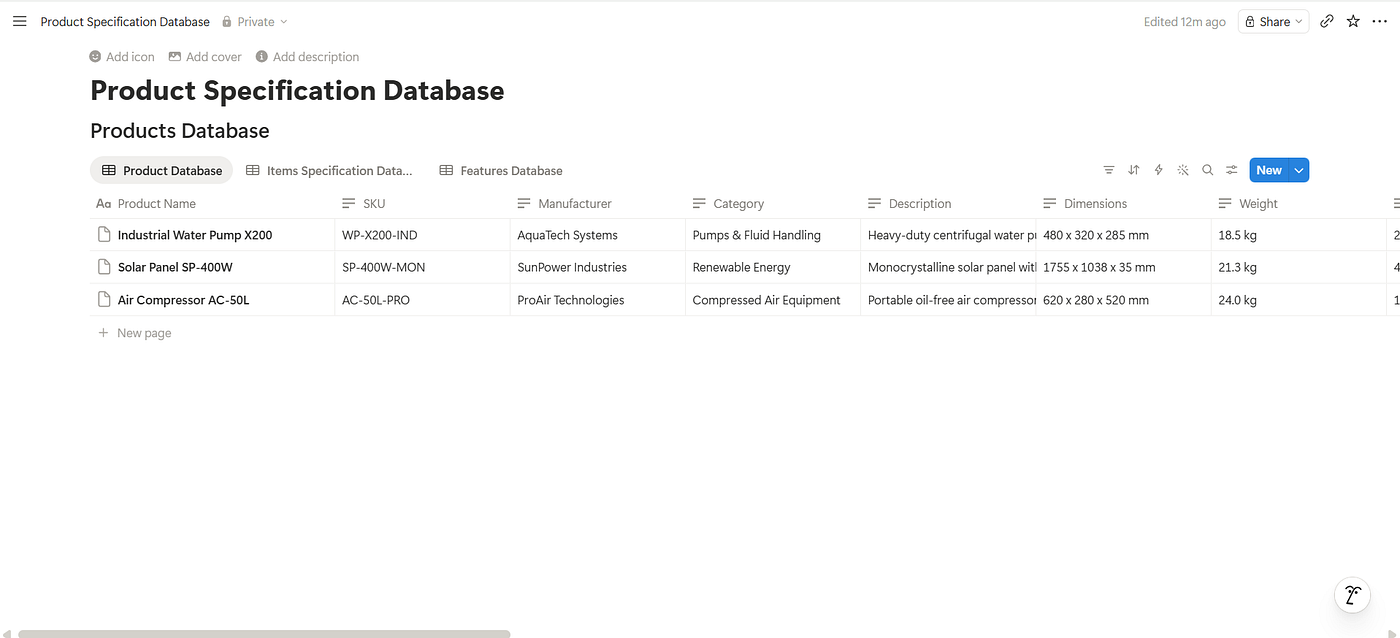Switch to Items Specification Database tab
This screenshot has height=638, width=1400.
point(329,170)
